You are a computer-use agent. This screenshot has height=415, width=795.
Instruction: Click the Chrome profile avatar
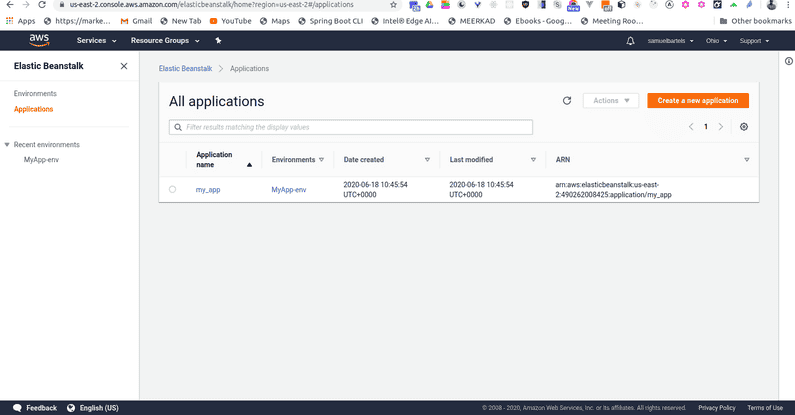771,5
